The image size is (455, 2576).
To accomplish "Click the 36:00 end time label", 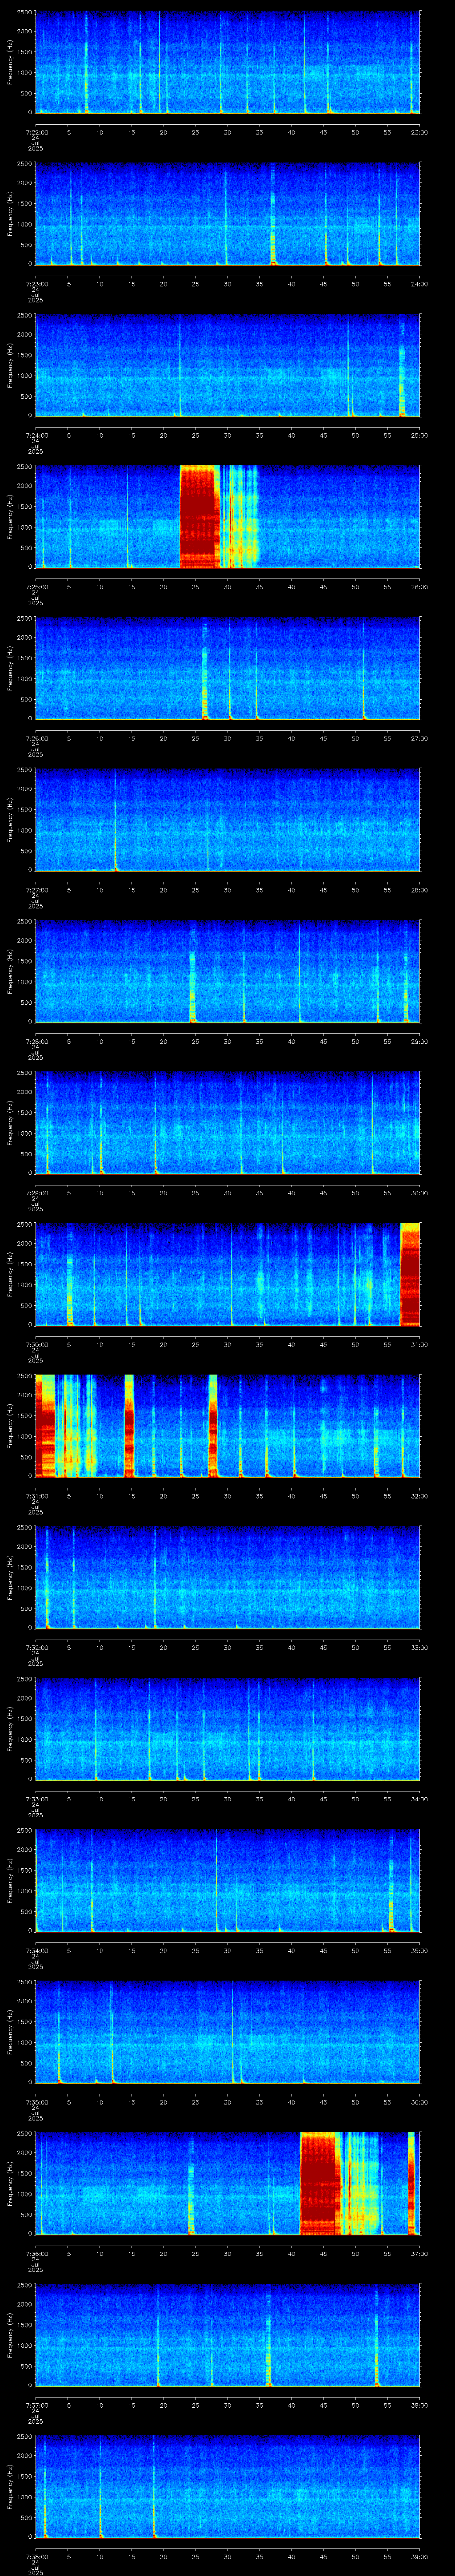I will pyautogui.click(x=419, y=2102).
